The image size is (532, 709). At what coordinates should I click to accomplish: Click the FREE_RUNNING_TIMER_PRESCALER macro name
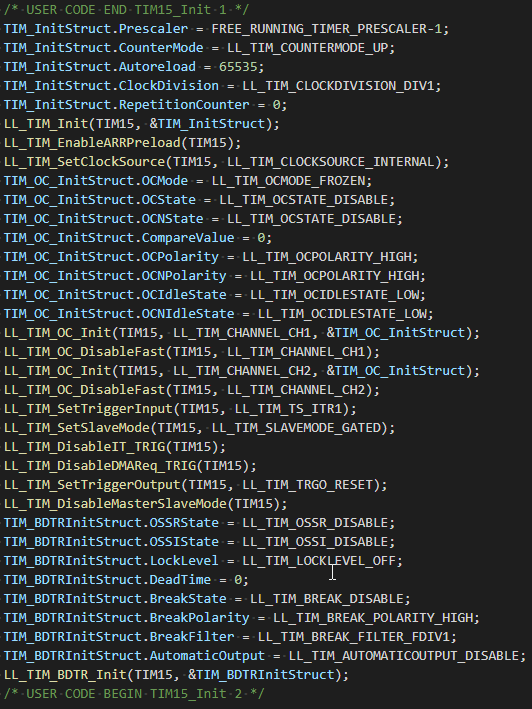[319, 28]
